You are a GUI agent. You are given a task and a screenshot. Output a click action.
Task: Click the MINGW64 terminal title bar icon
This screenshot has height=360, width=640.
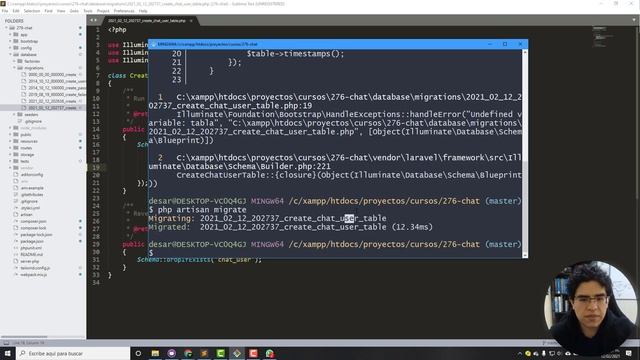point(153,44)
